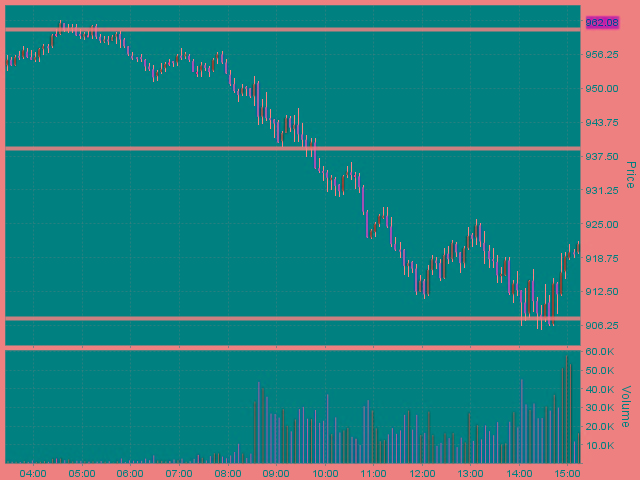Click the tallest volume bar near 15:00
640x480 pixels.
coord(567,409)
